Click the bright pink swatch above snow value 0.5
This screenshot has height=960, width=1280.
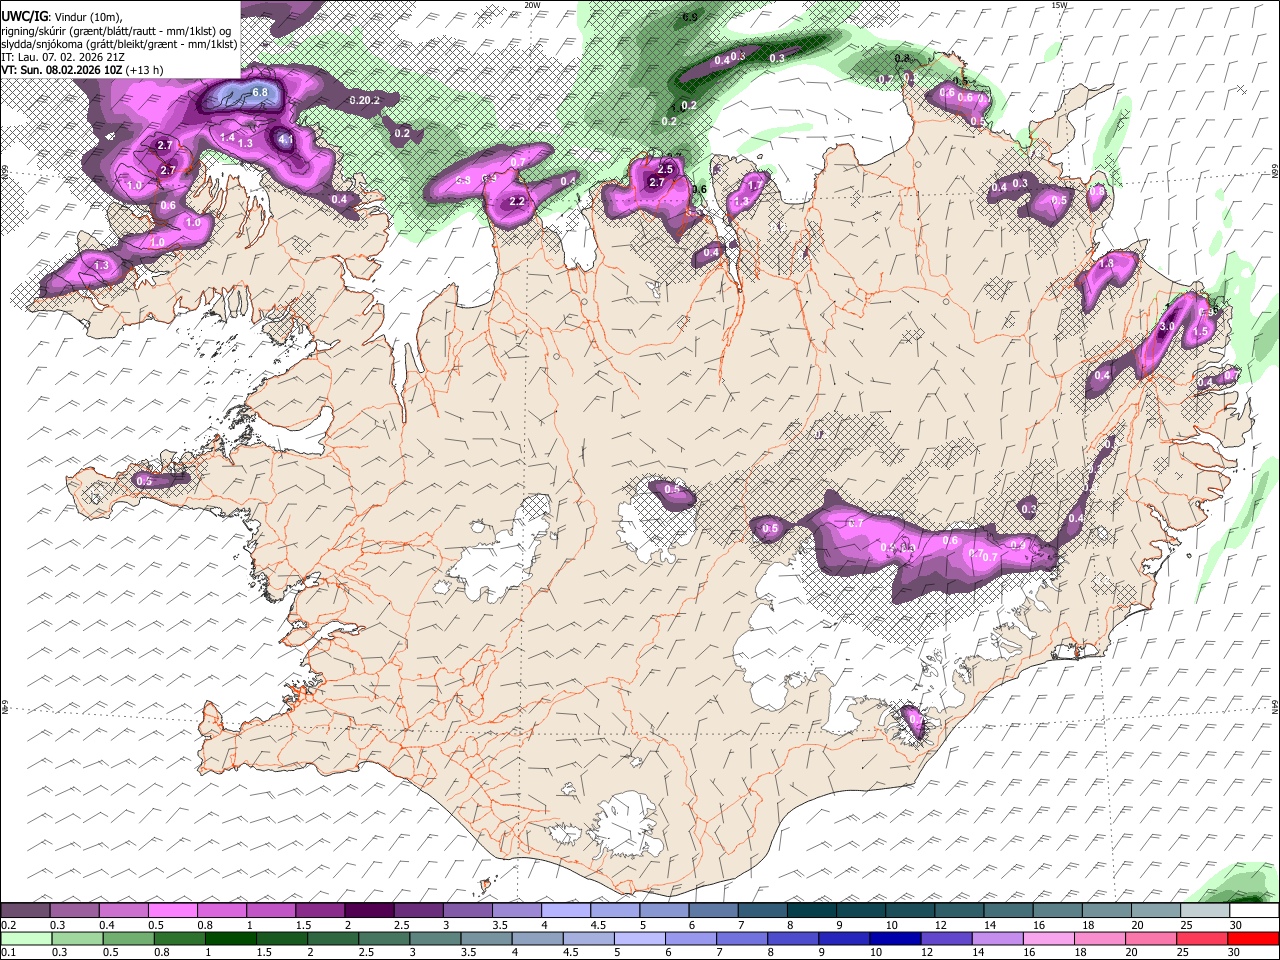click(172, 911)
